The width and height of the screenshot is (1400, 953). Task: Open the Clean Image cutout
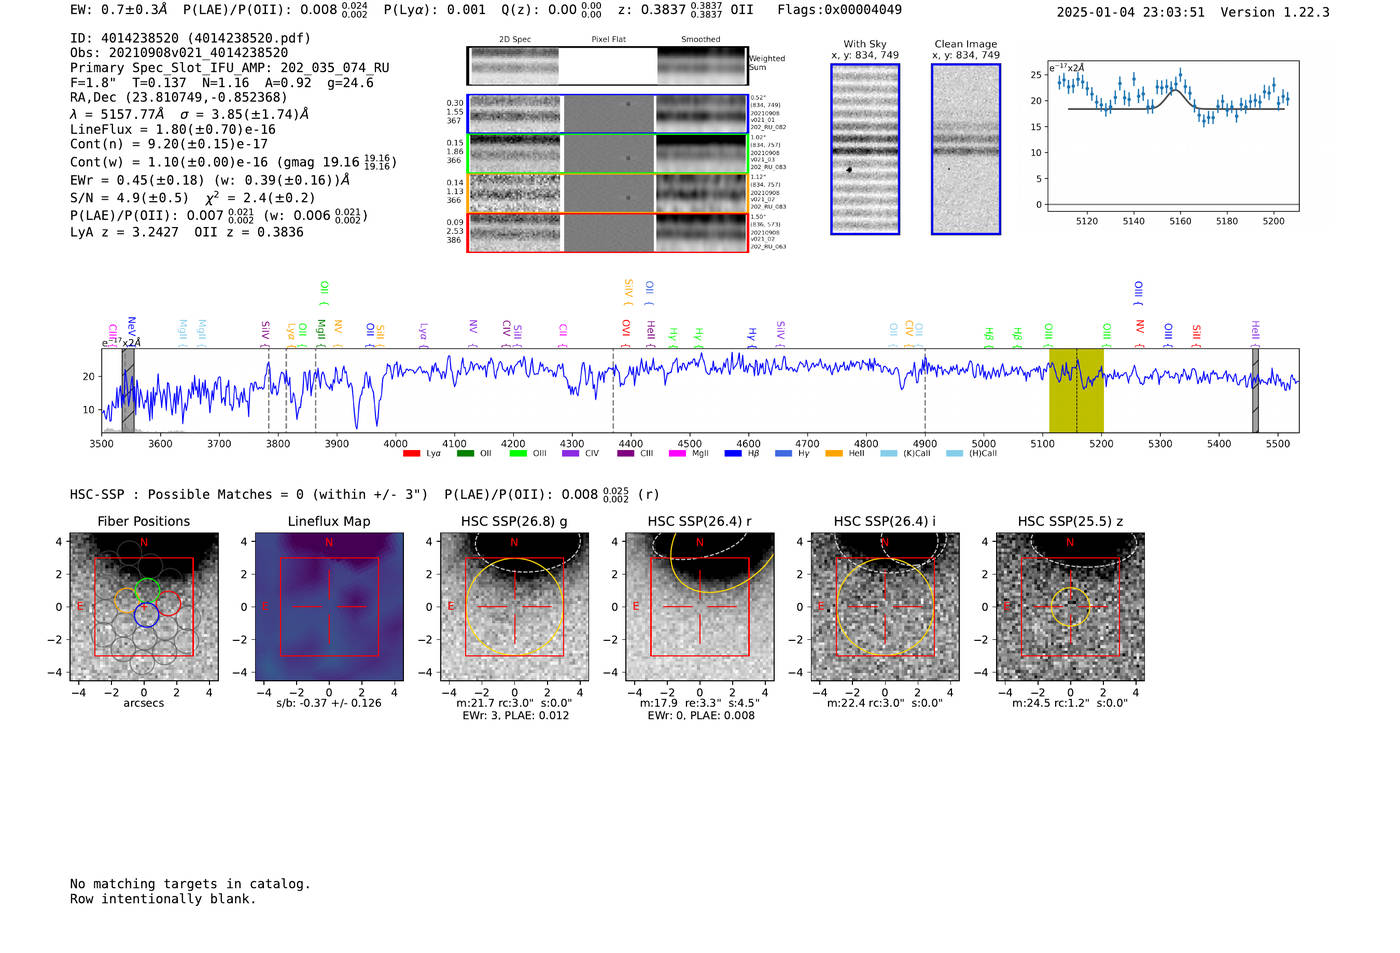pyautogui.click(x=966, y=149)
